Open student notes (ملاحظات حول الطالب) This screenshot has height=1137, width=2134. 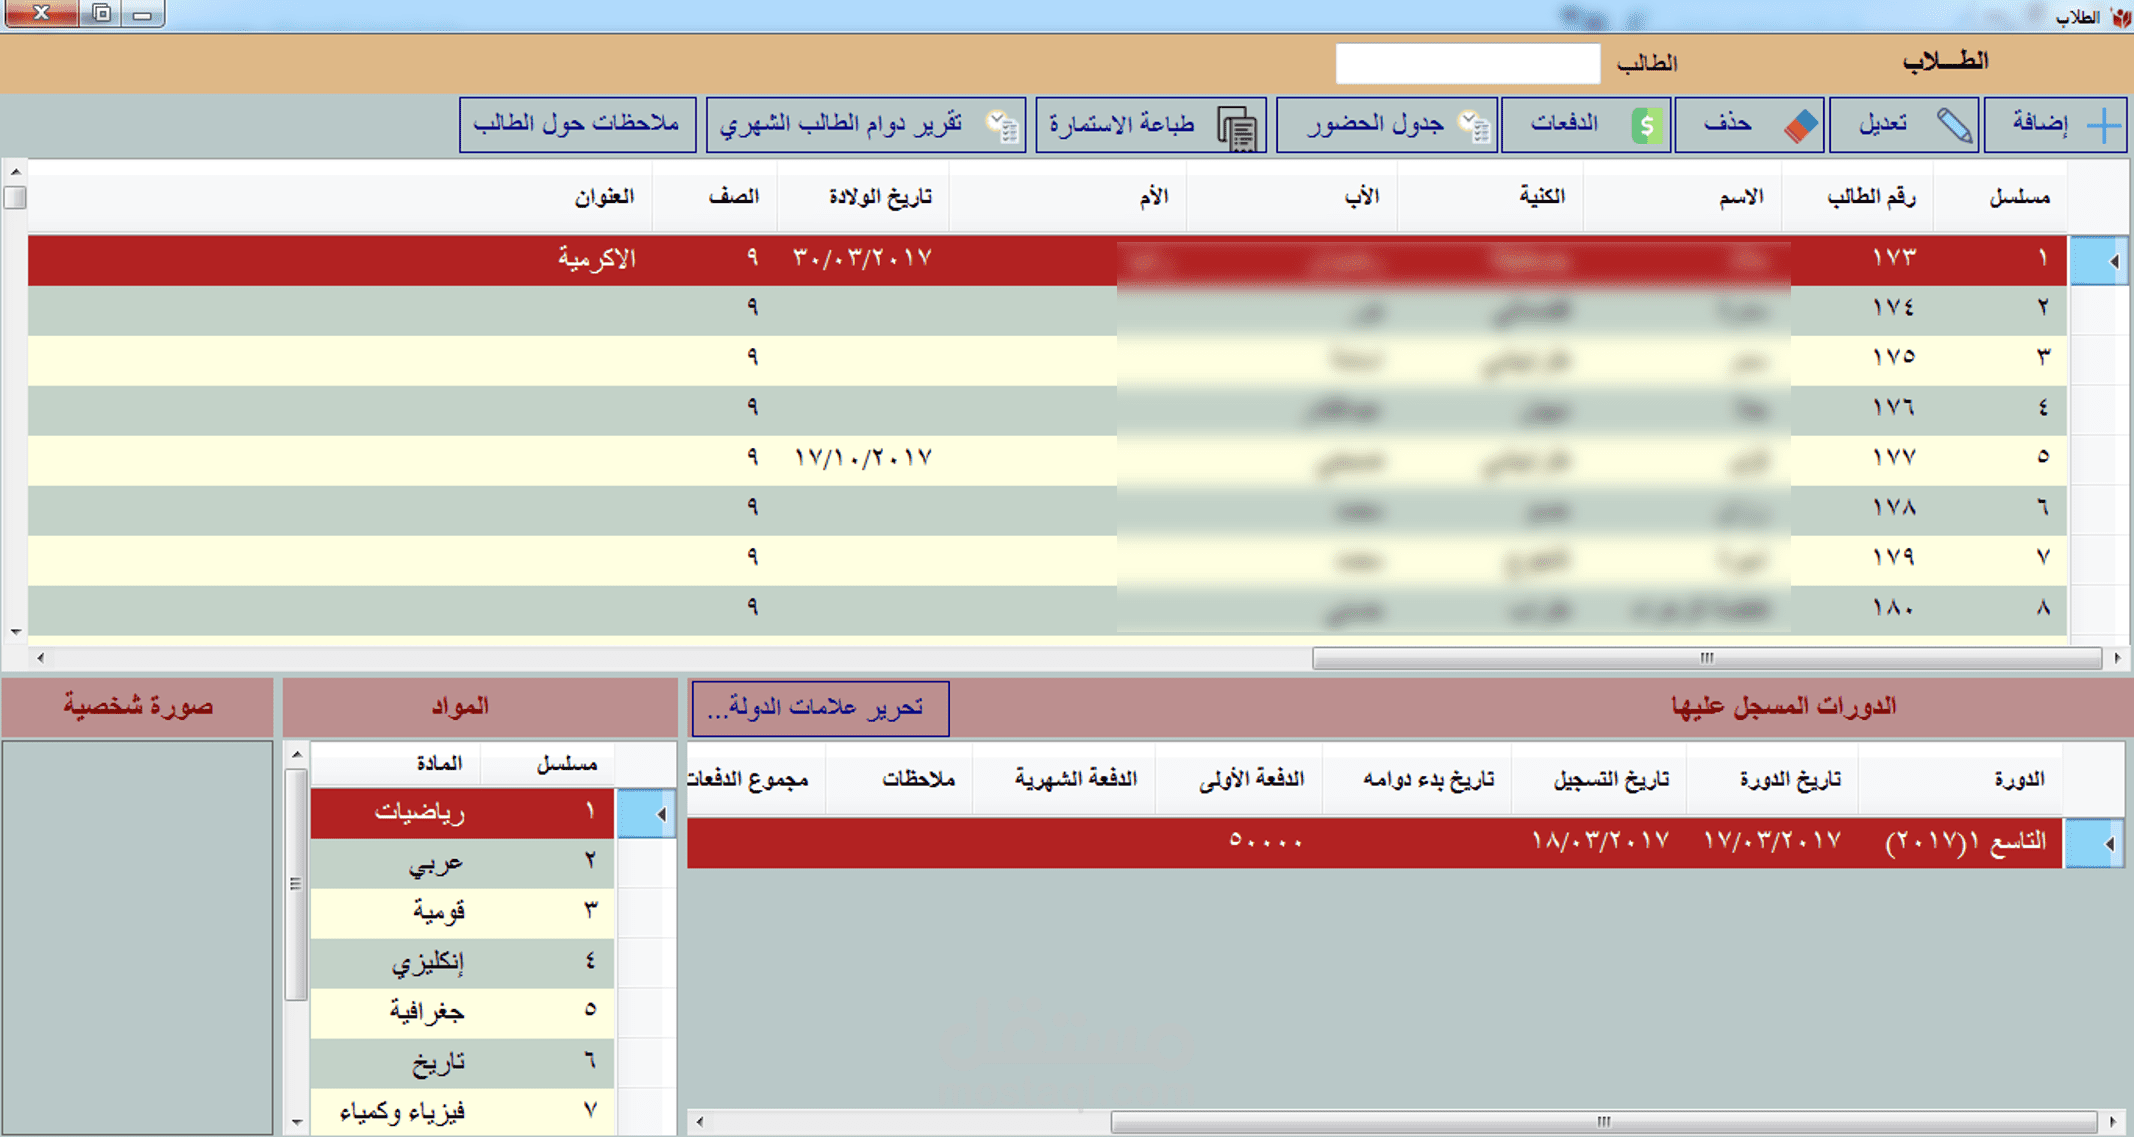[x=577, y=124]
